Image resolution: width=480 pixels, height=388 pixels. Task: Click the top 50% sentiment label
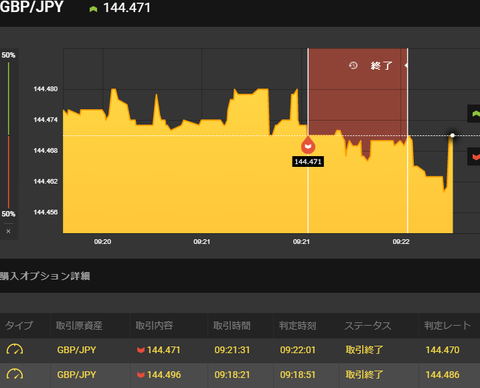(x=8, y=55)
